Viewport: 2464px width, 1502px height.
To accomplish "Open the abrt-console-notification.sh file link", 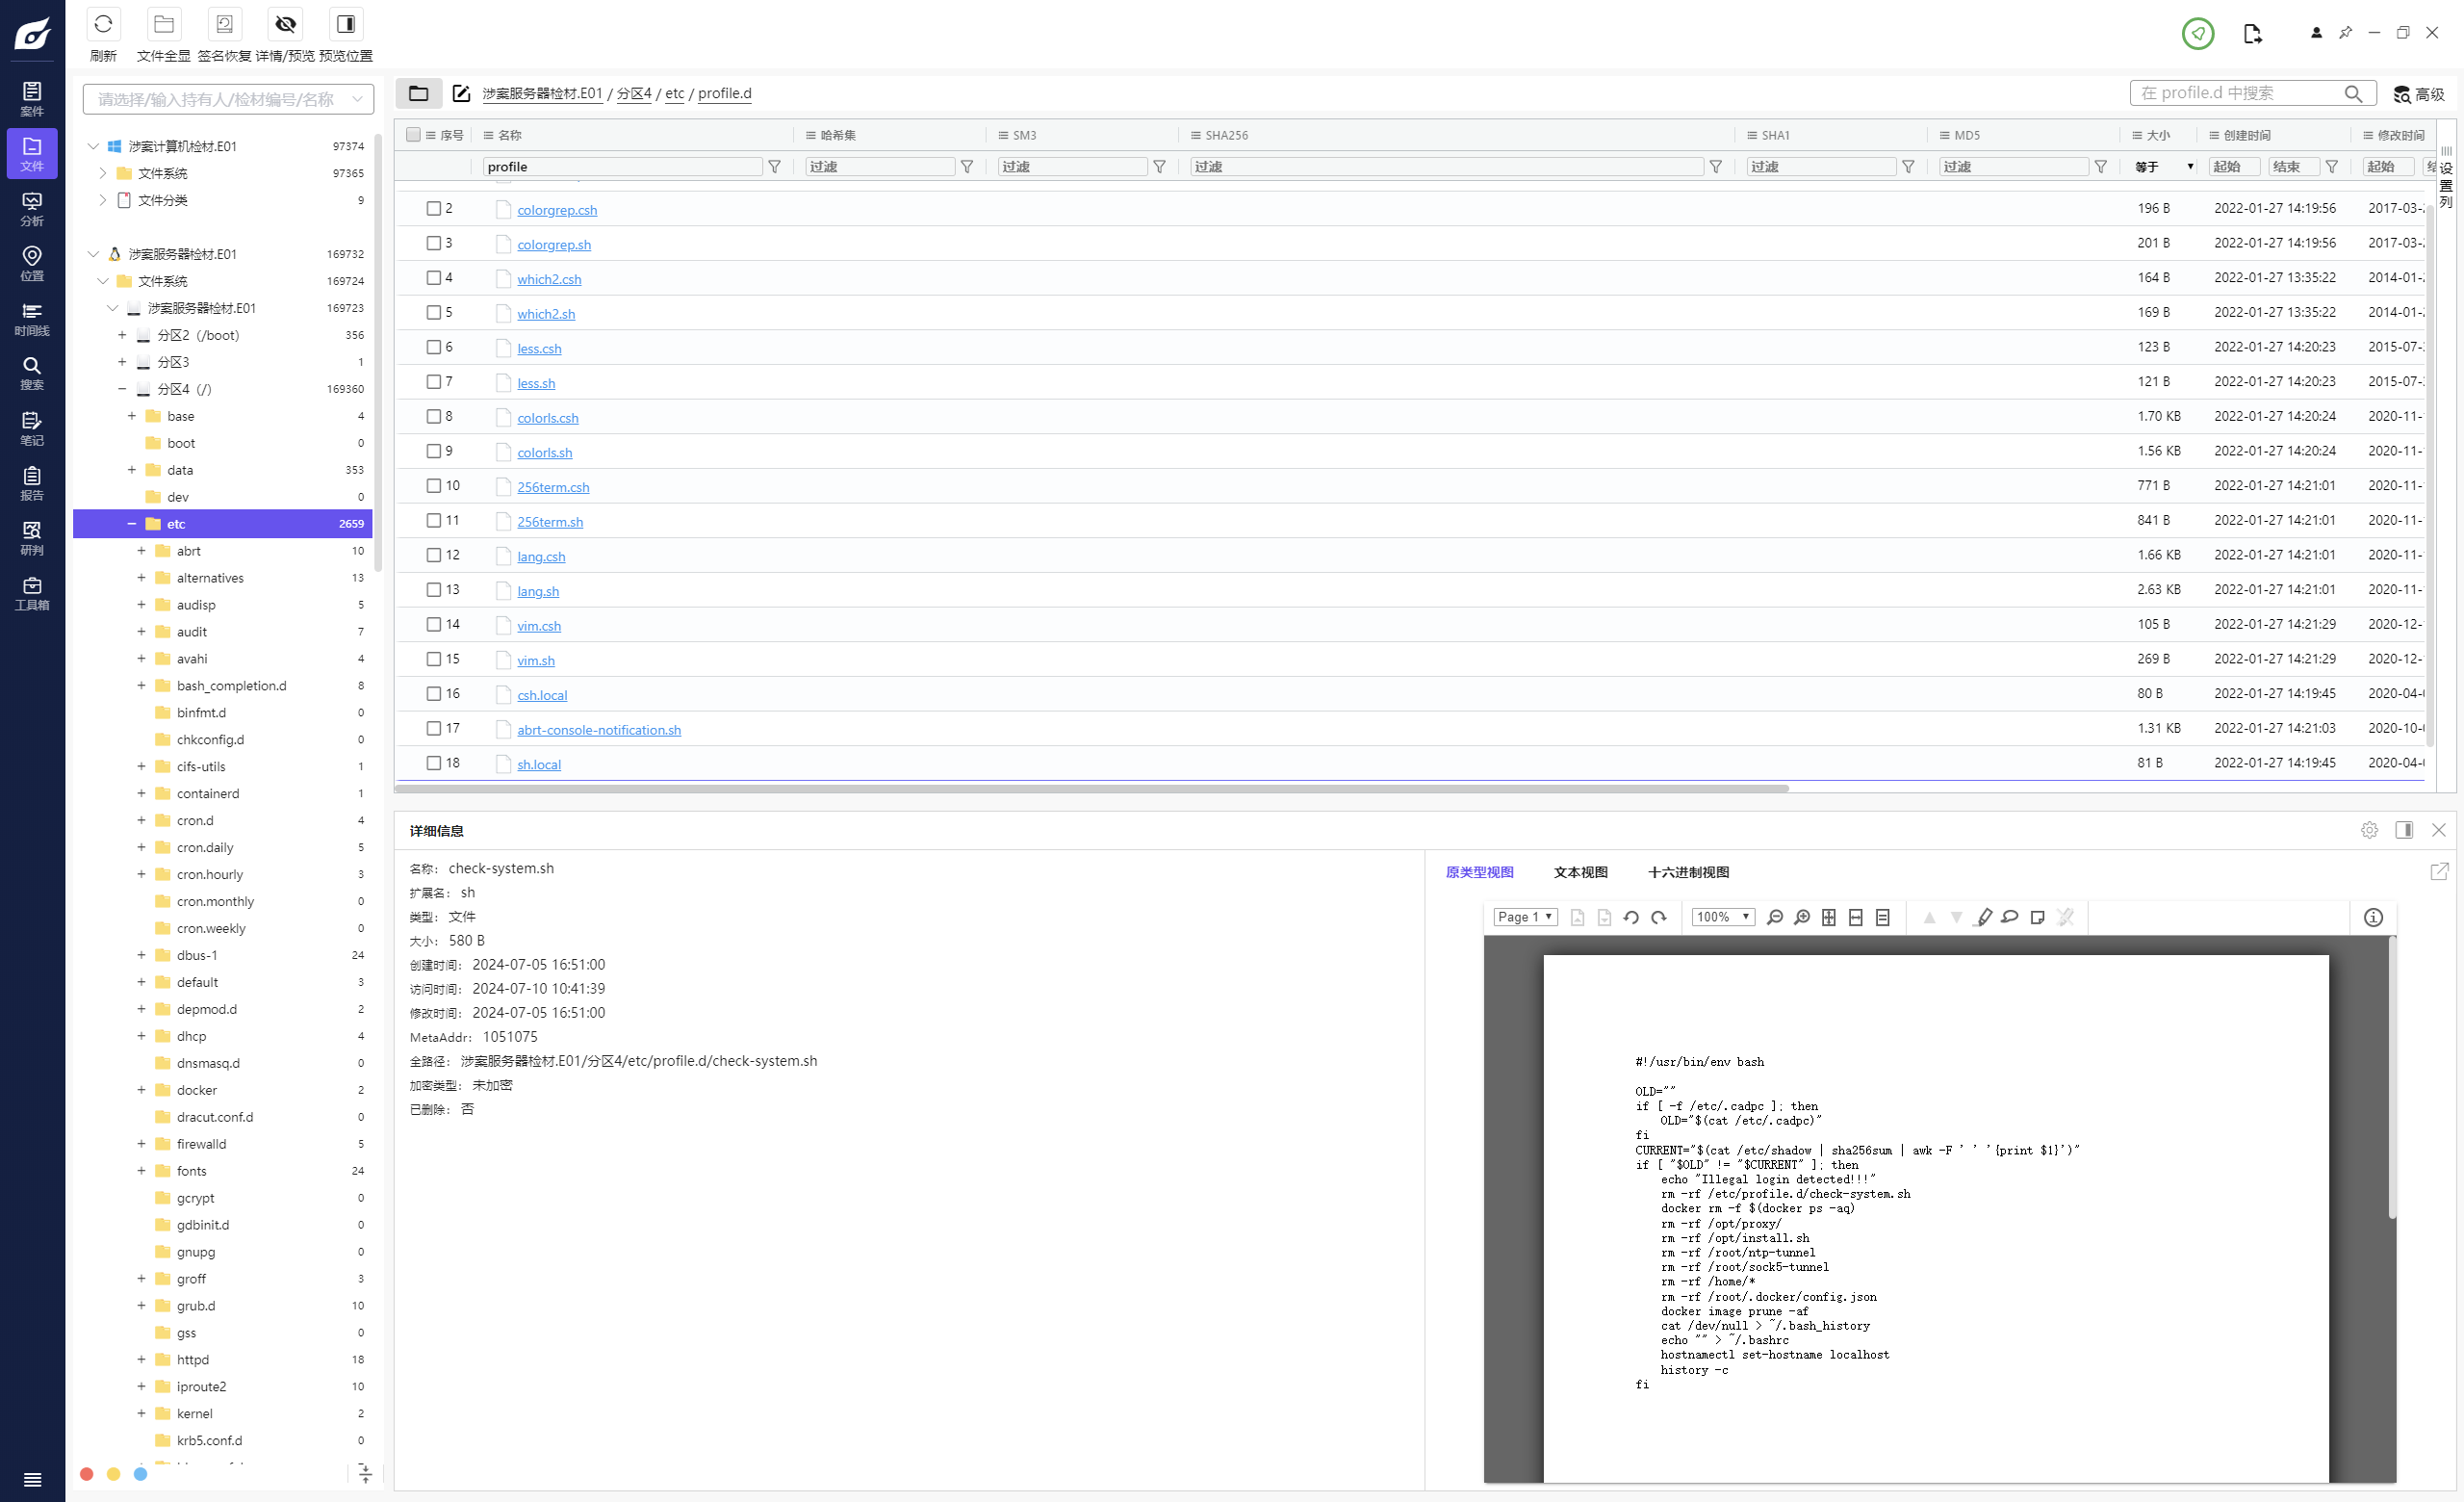I will pos(599,730).
